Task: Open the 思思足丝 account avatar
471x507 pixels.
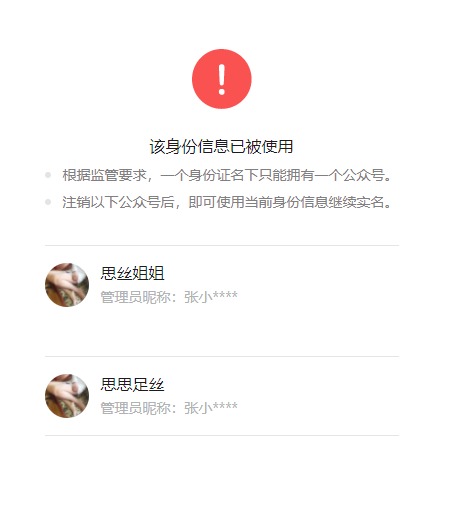Action: (x=67, y=396)
